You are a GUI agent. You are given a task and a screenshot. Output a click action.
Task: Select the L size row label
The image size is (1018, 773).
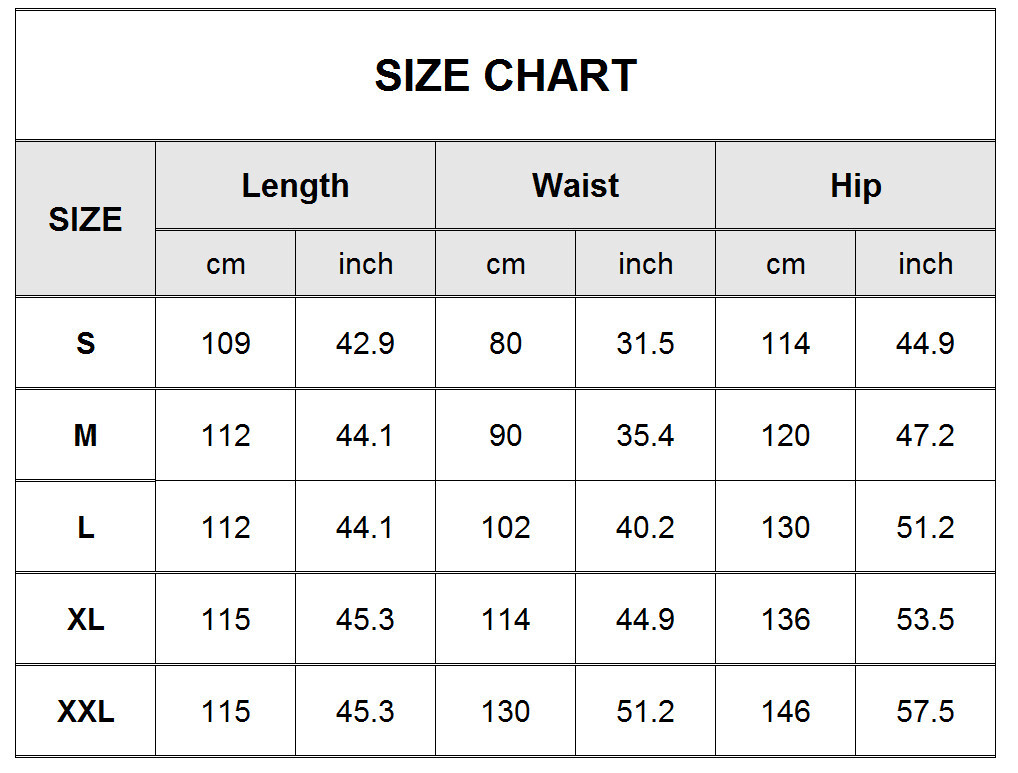tap(85, 527)
